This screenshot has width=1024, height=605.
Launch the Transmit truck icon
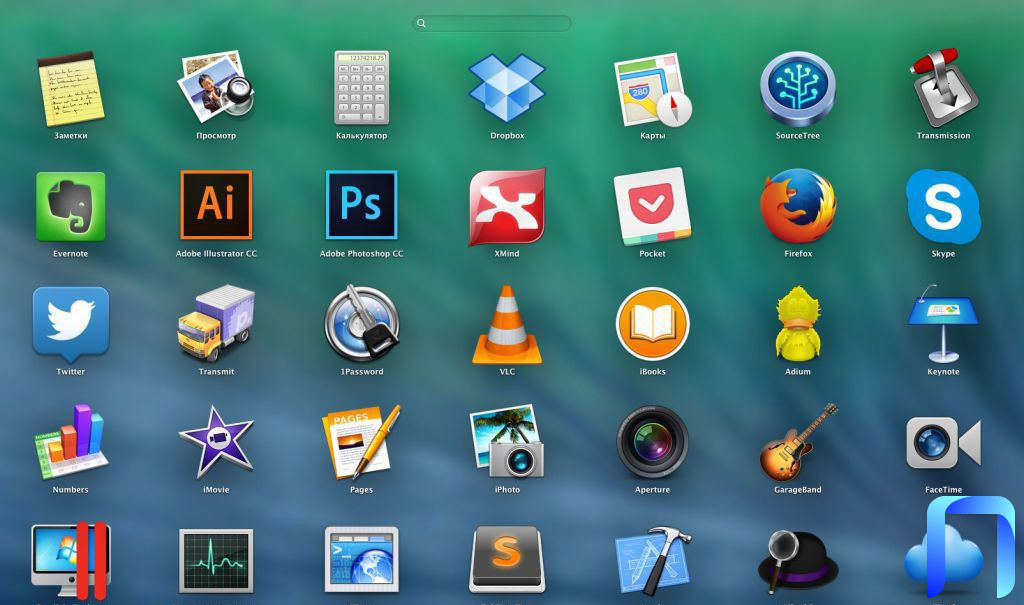pyautogui.click(x=216, y=323)
